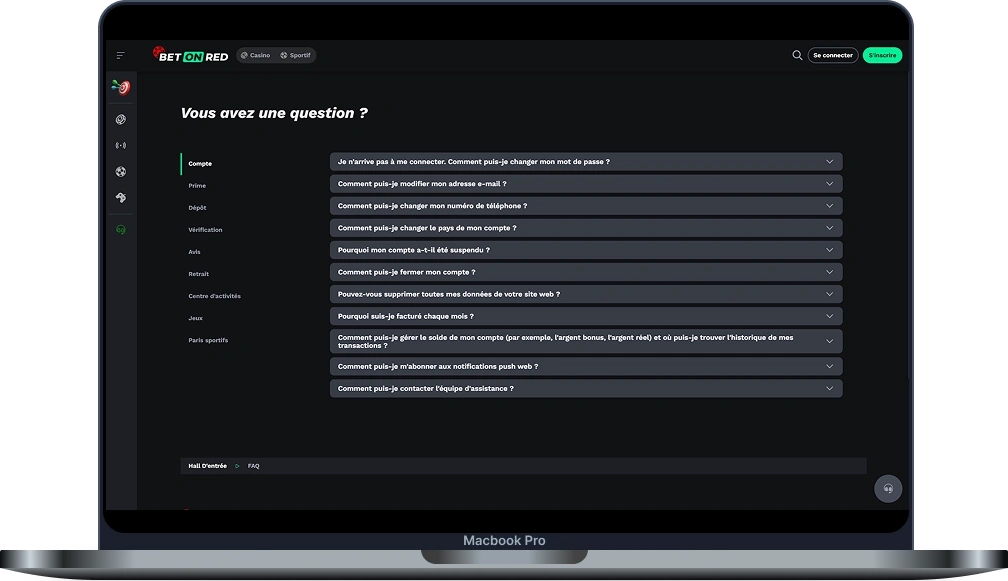
Task: Click the horse racing icon in the sidebar
Action: pos(120,197)
